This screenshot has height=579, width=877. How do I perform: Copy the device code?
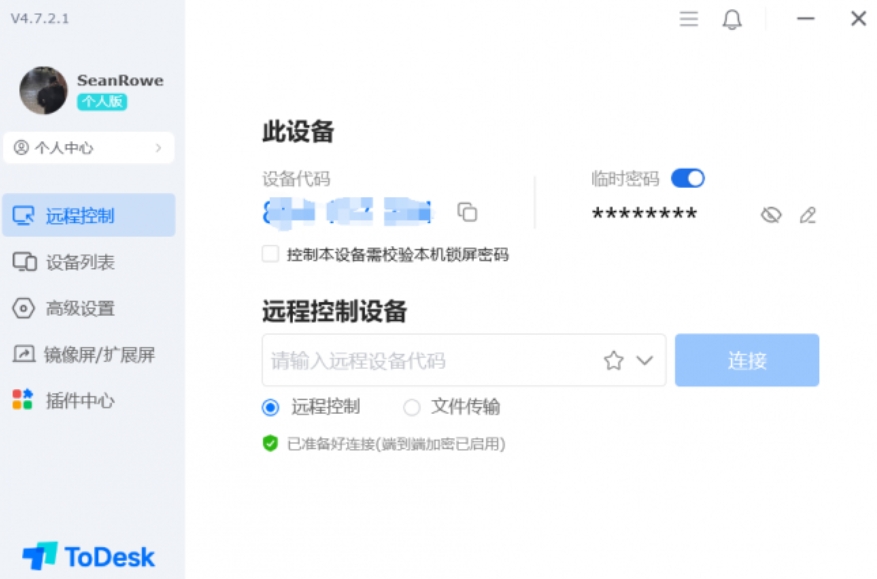click(x=467, y=212)
